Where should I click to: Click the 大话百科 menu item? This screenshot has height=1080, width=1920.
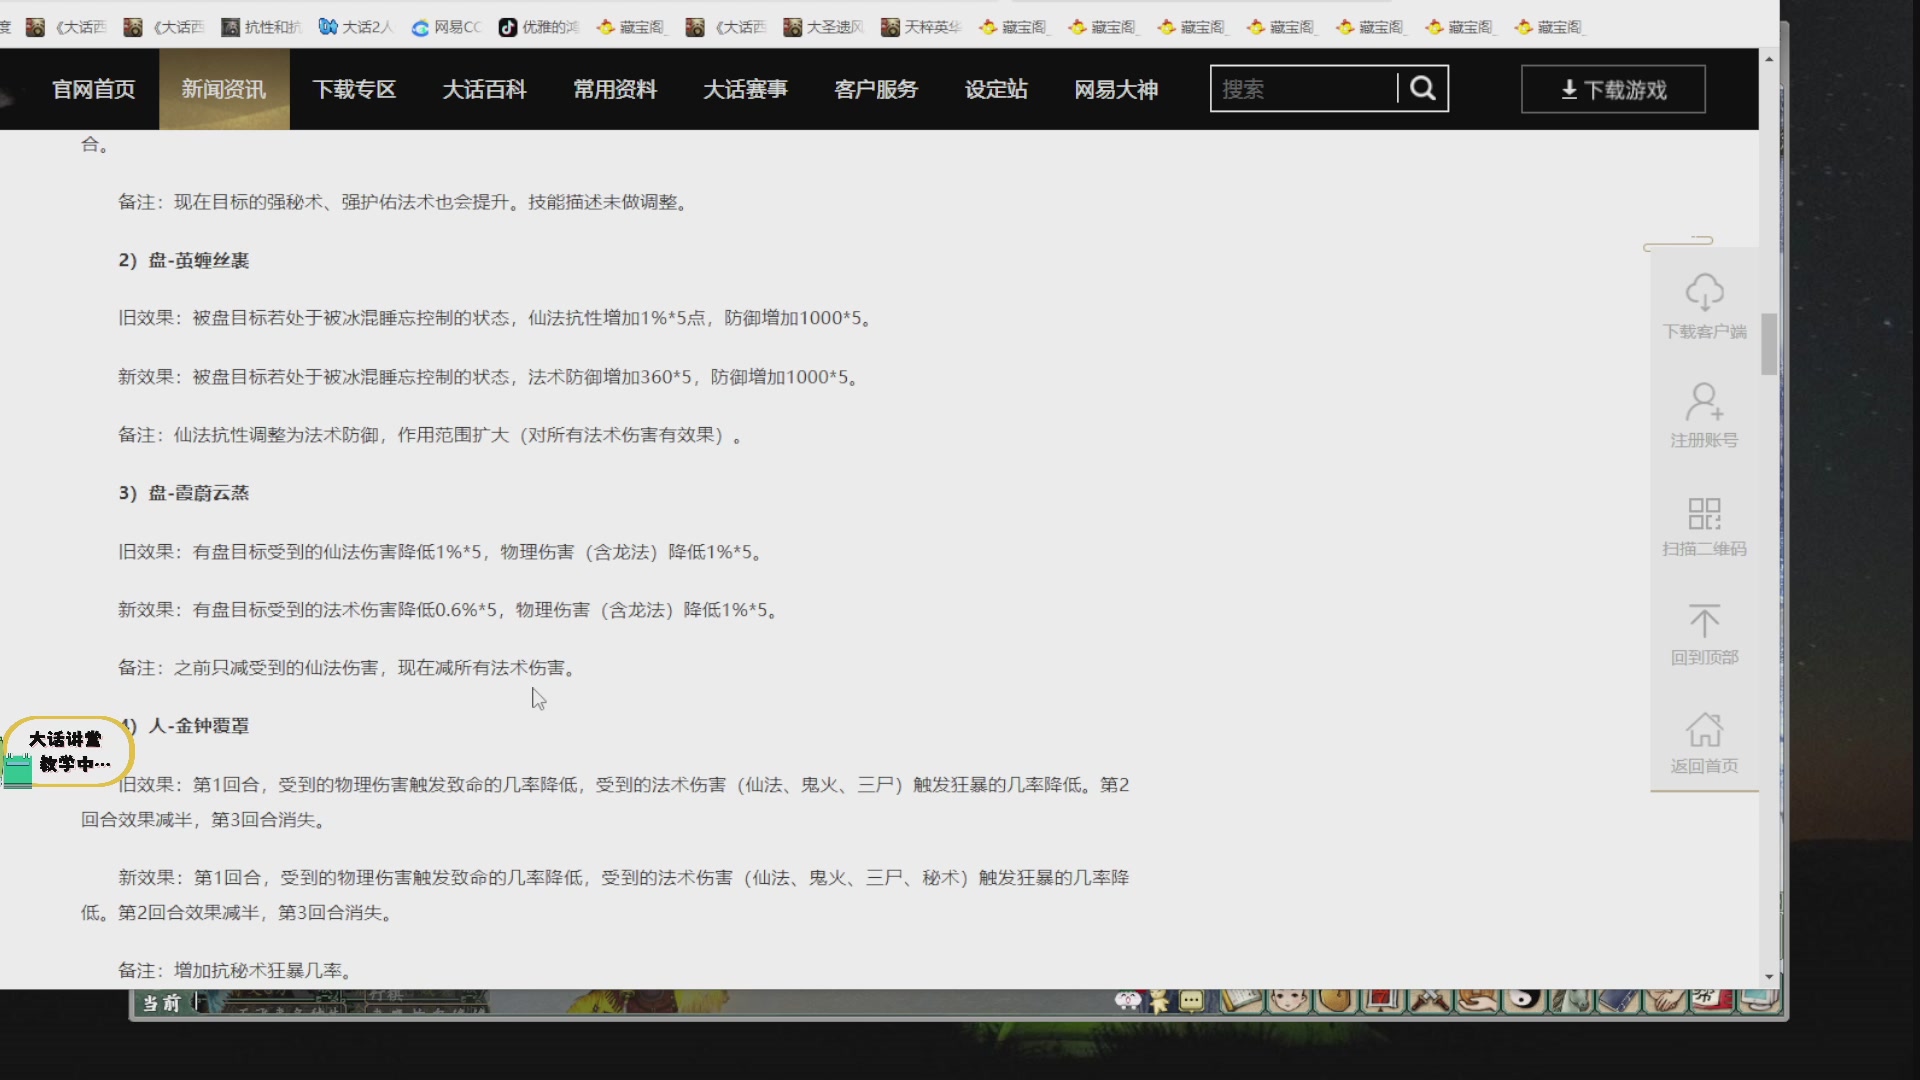tap(484, 88)
